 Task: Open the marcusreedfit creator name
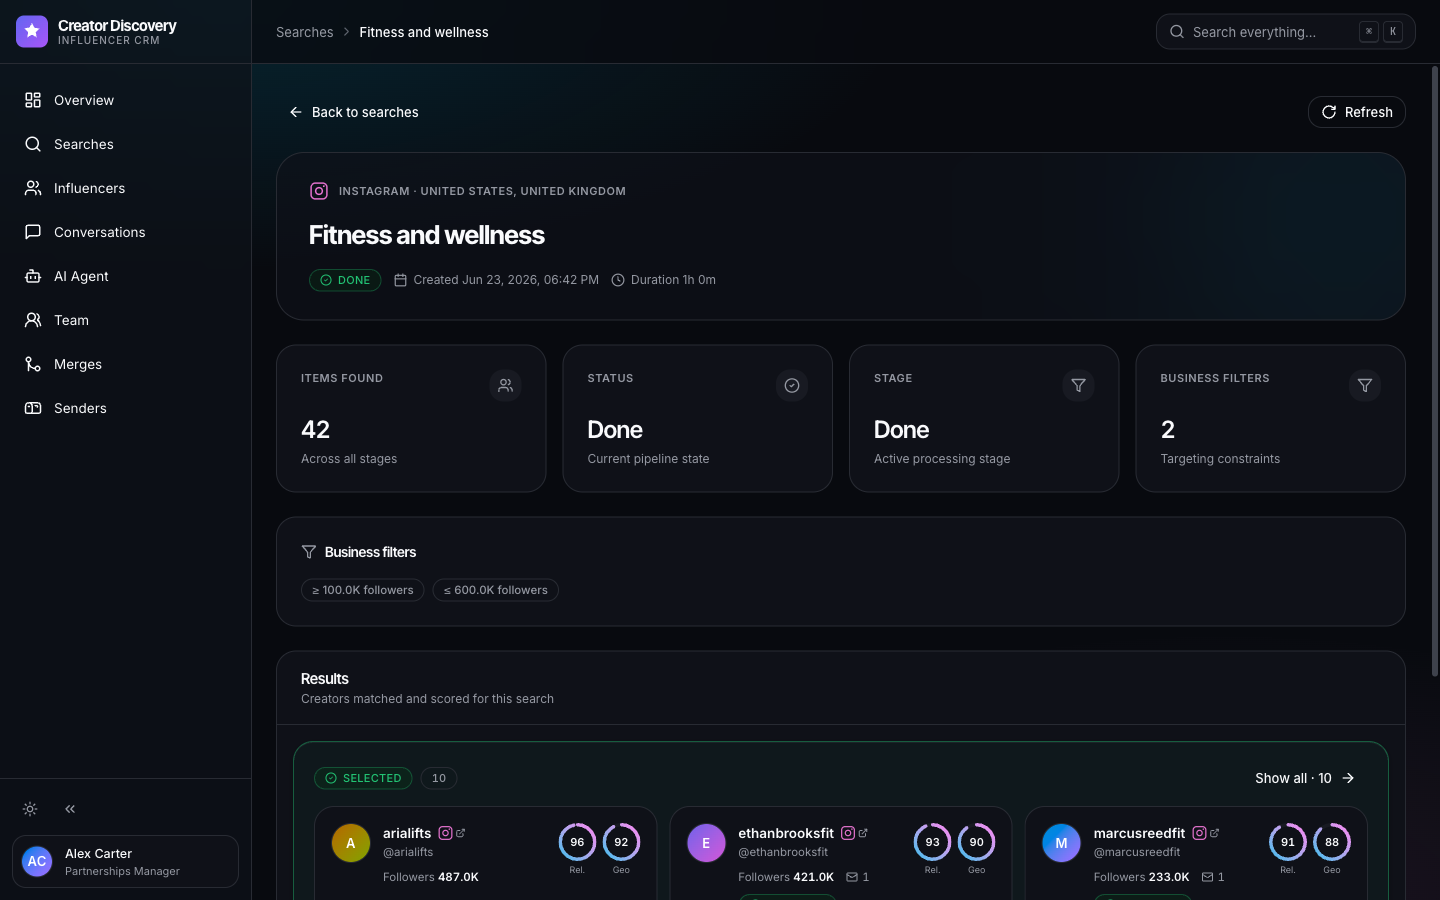click(1139, 833)
